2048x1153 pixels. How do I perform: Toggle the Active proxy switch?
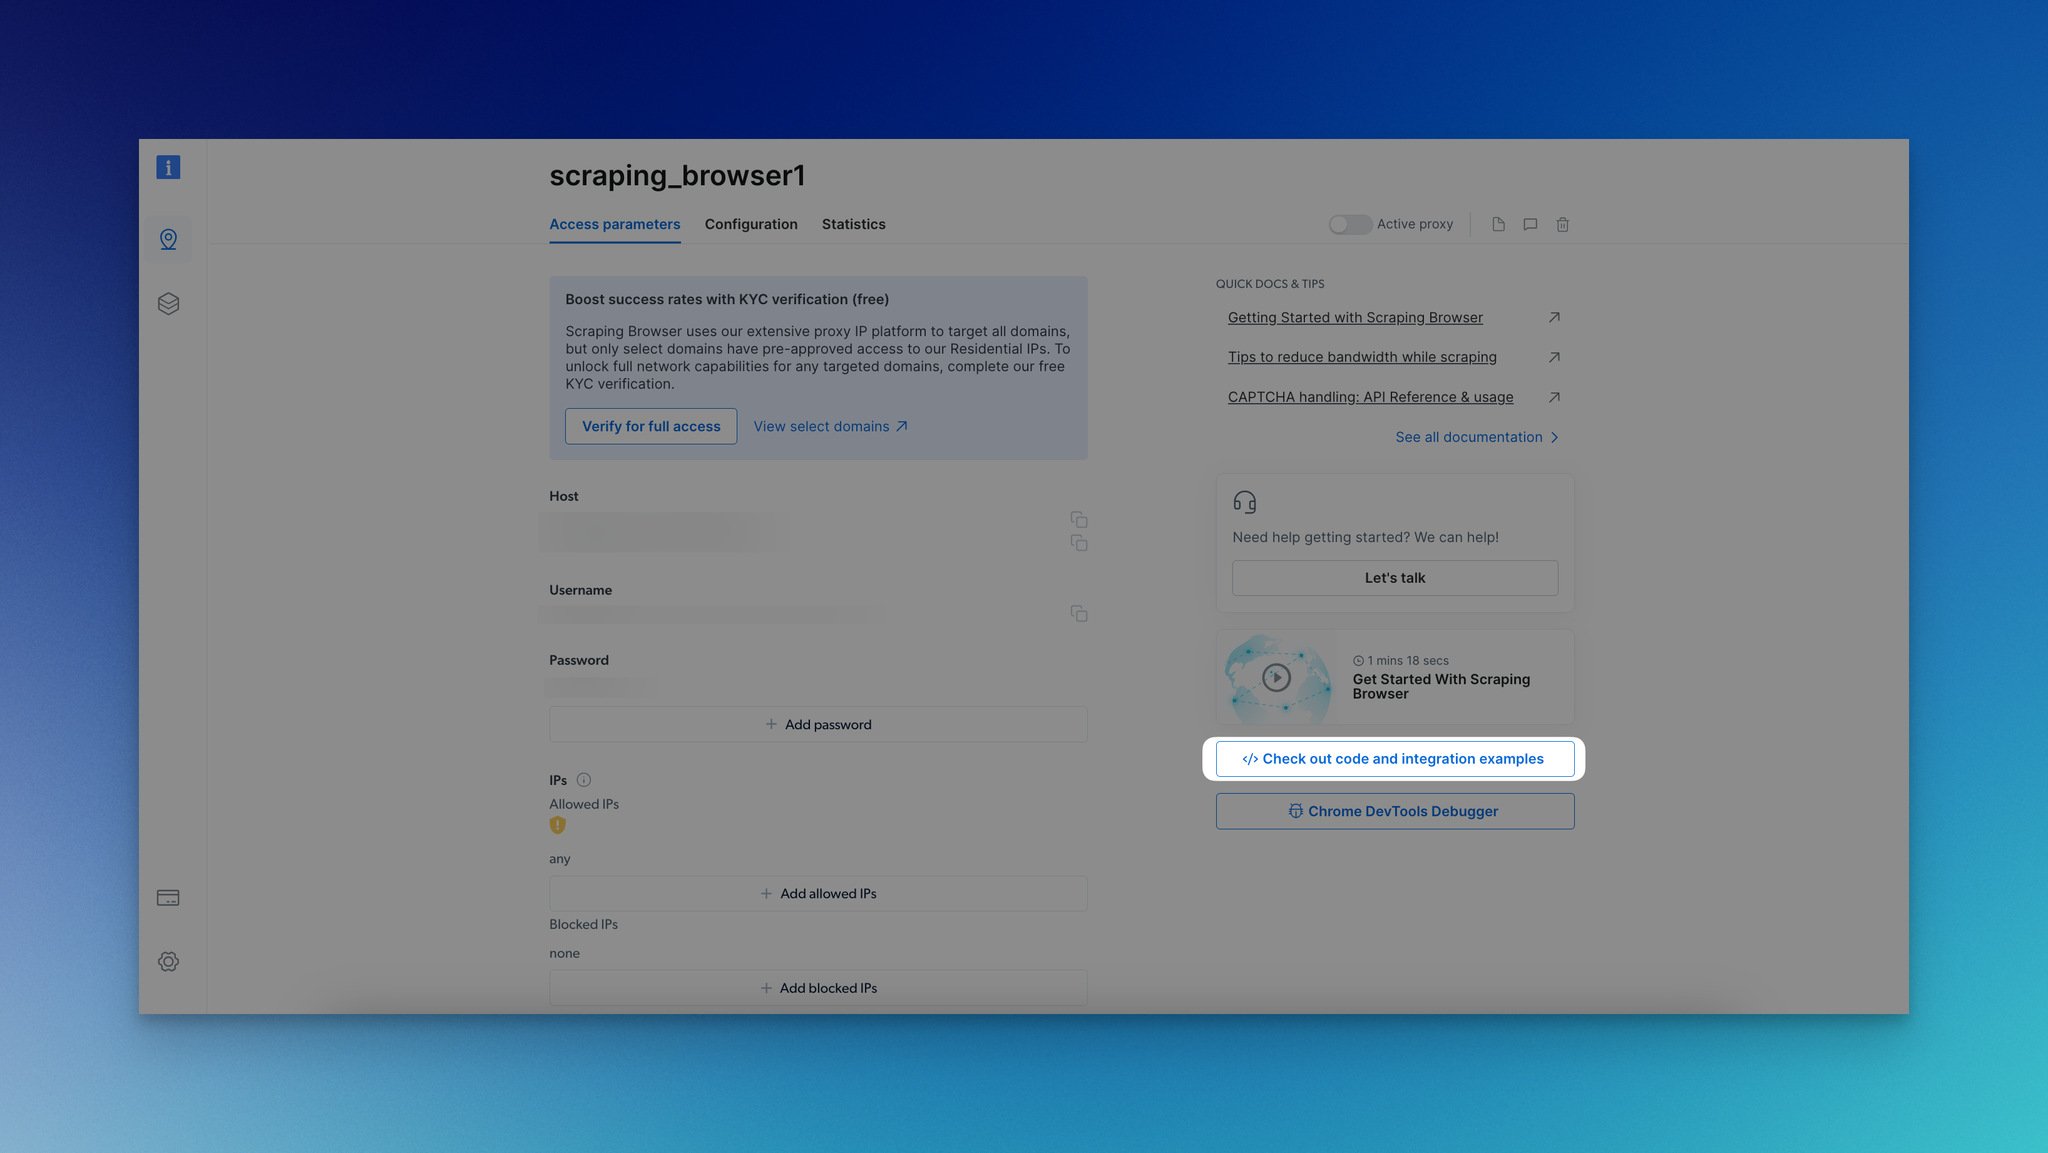[1349, 224]
